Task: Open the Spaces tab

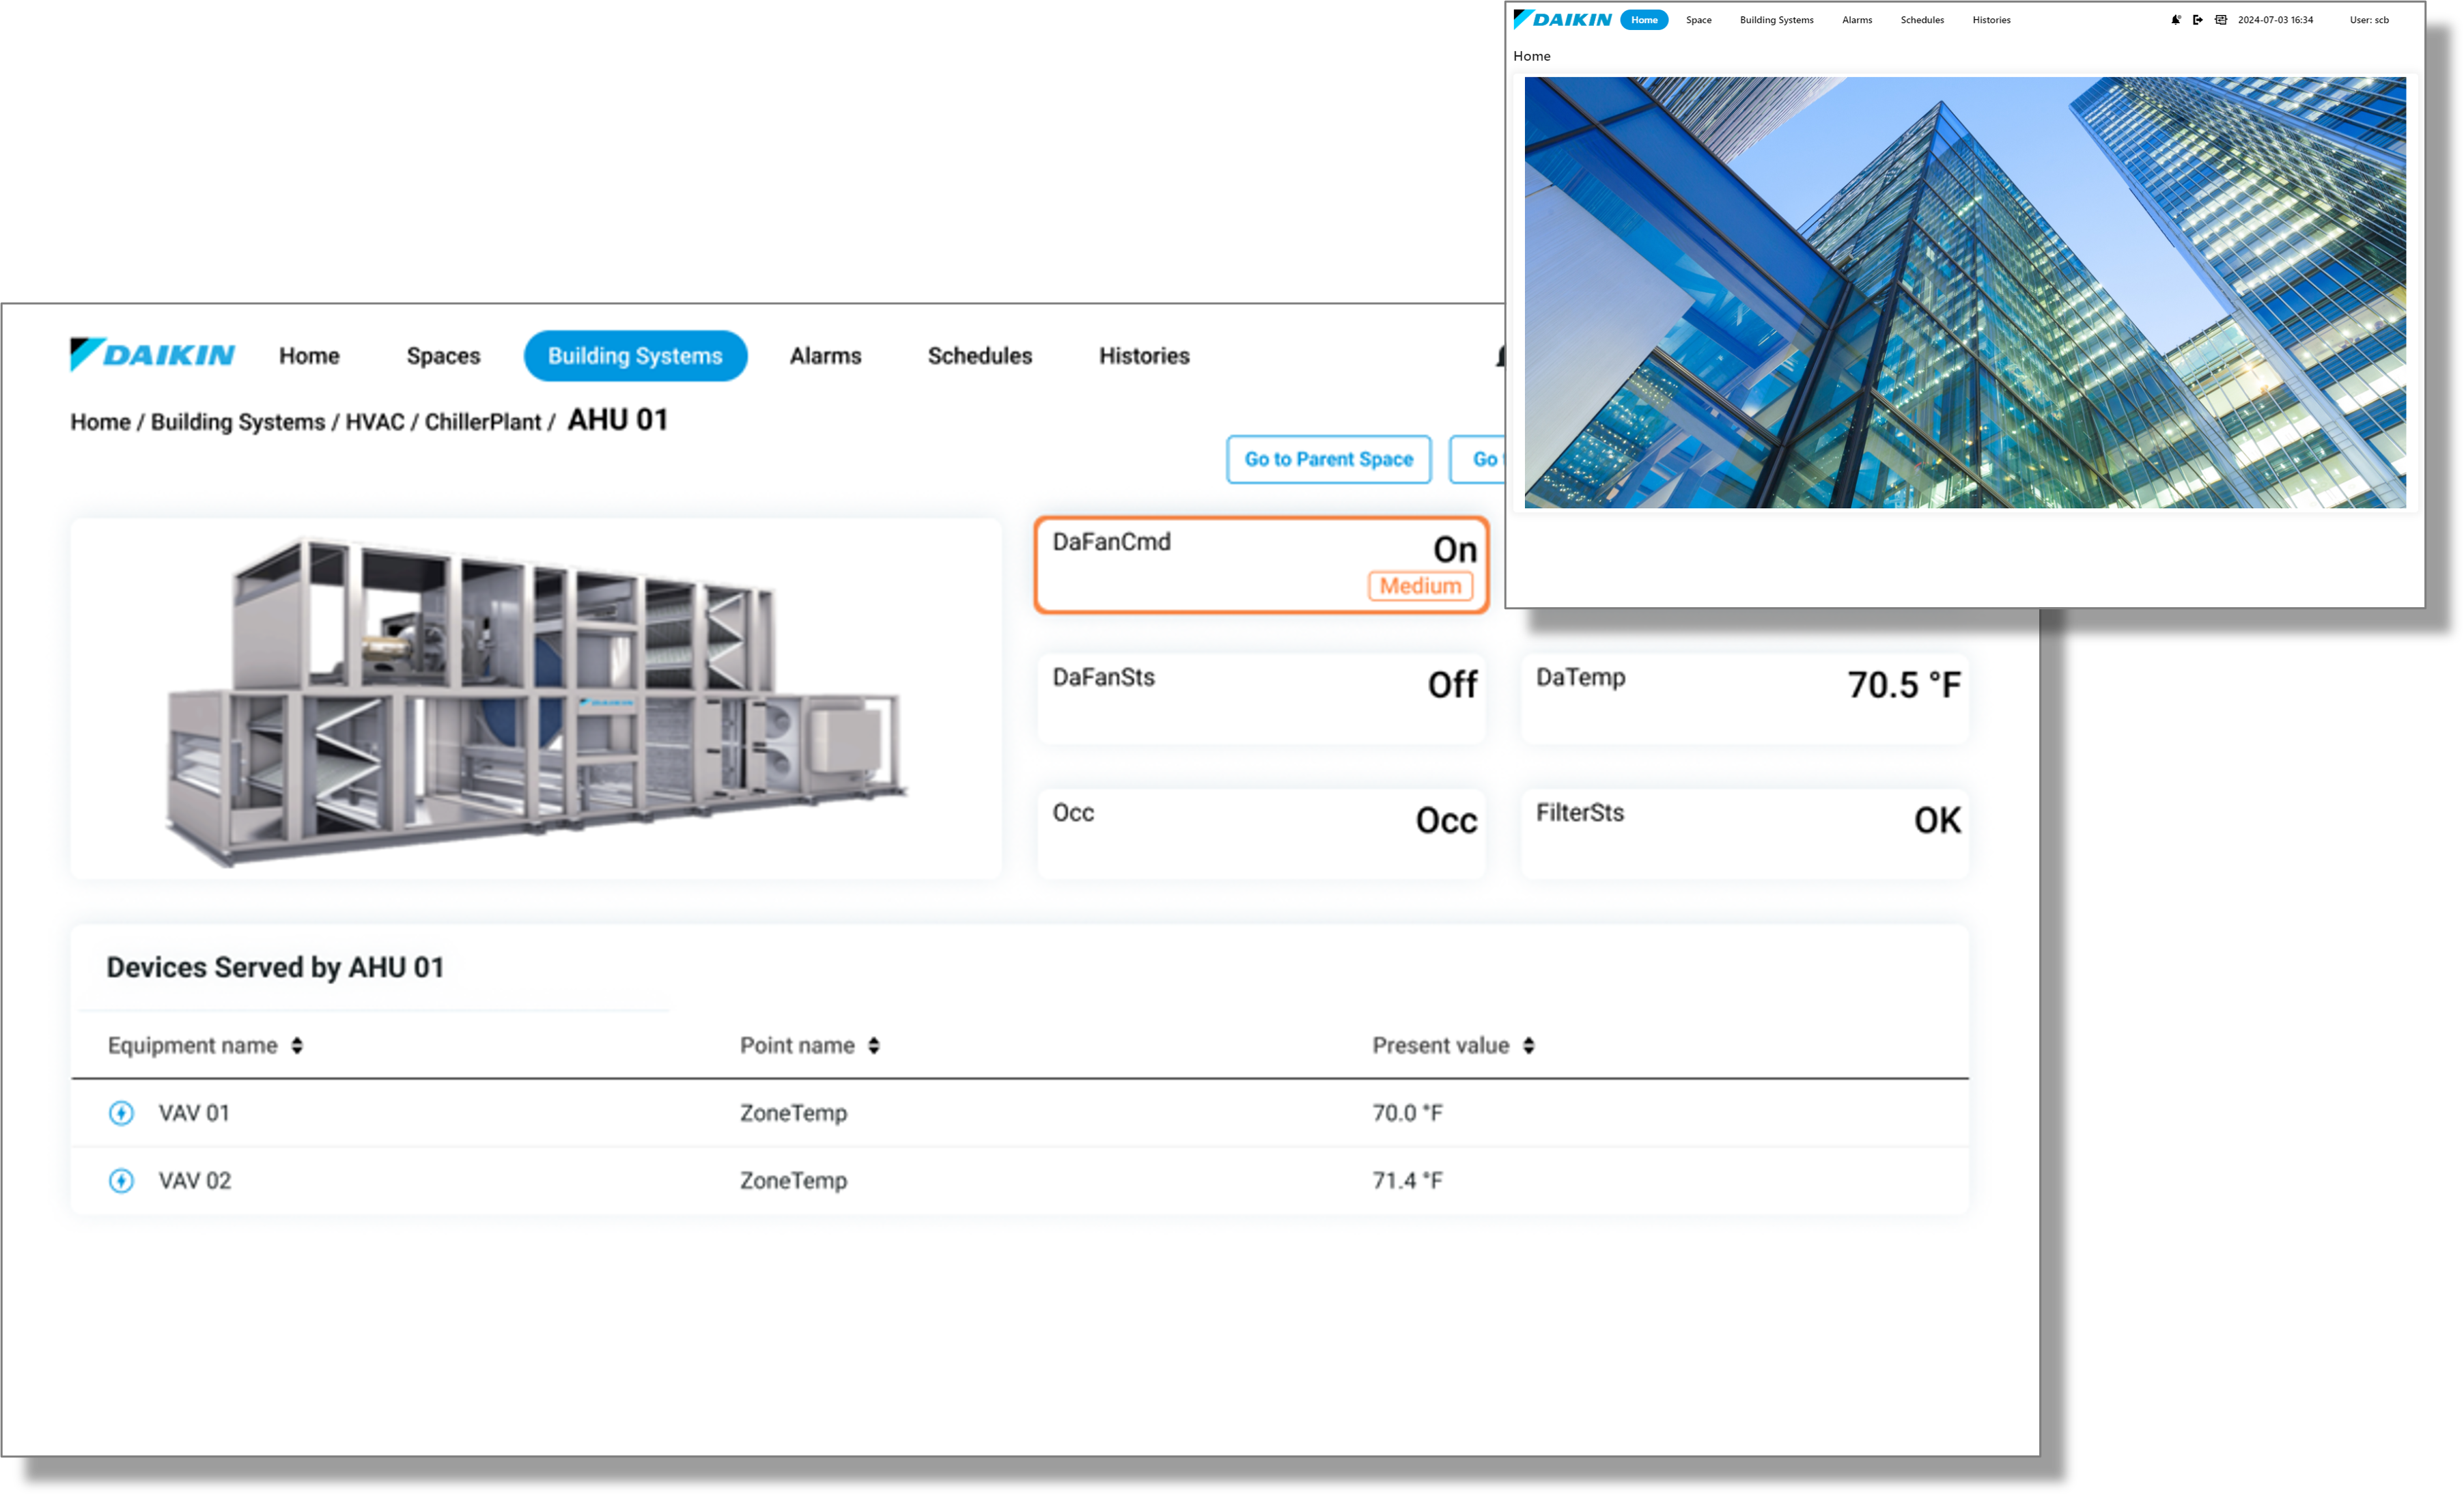Action: pos(443,356)
